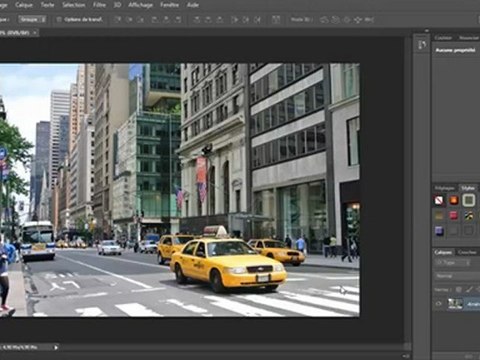Open the Fenêtre menu
This screenshot has height=360, width=480.
169,5
